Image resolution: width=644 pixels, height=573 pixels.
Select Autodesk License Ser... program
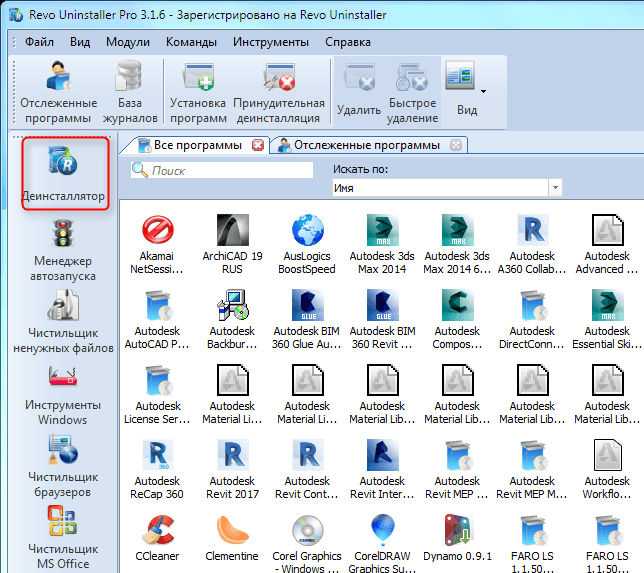tap(156, 395)
